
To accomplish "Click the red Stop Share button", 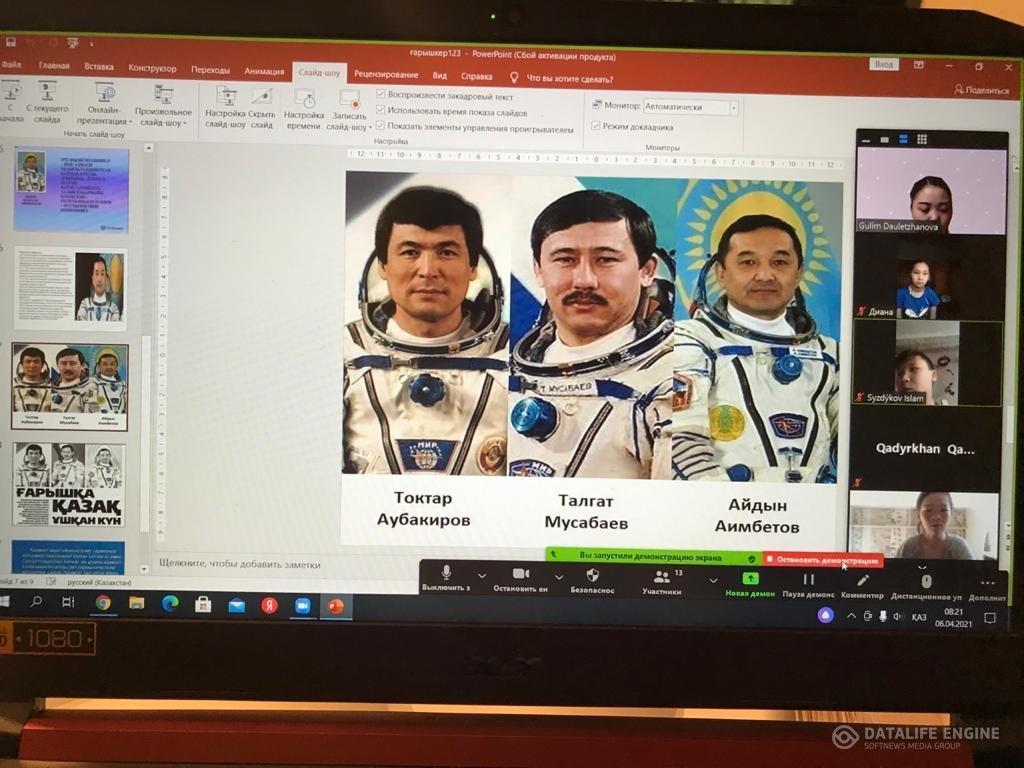I will click(x=823, y=561).
